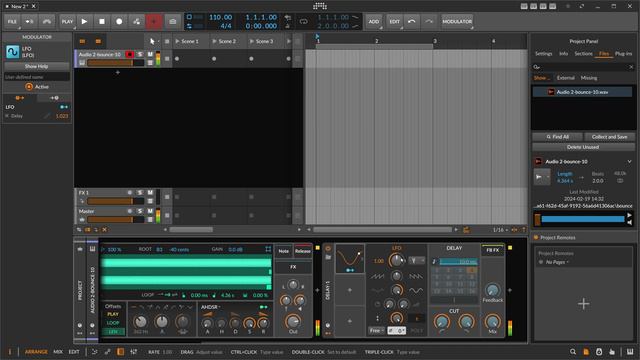Adjust Audio 2-bounce-10 volume slider

[x=116, y=63]
